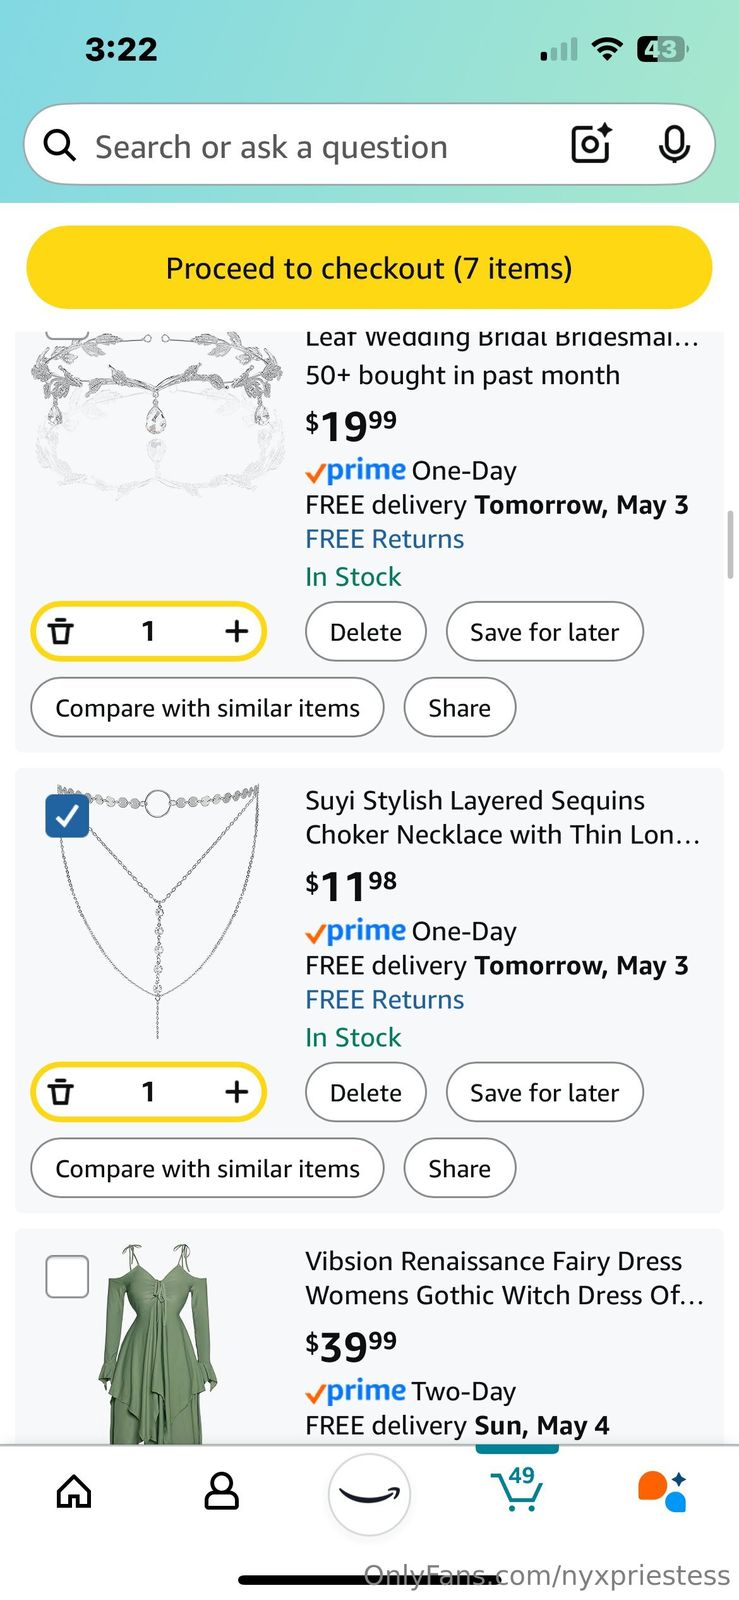Proceed to checkout with 7 items
This screenshot has width=739, height=1600.
[369, 268]
